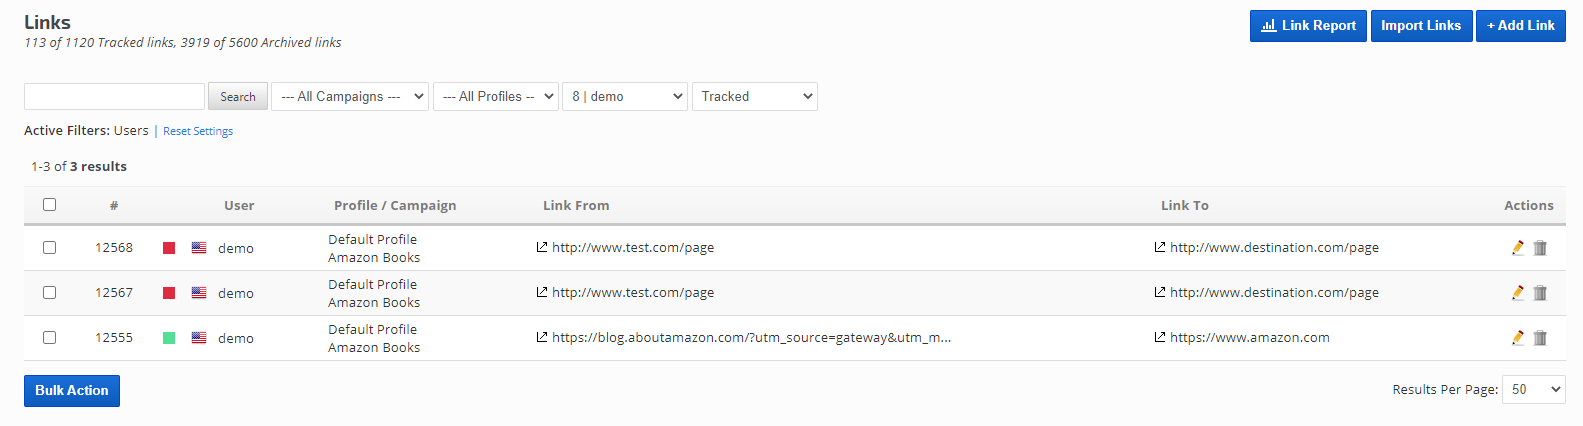Click the trash icon for link 12567
1583x426 pixels.
[x=1540, y=293]
